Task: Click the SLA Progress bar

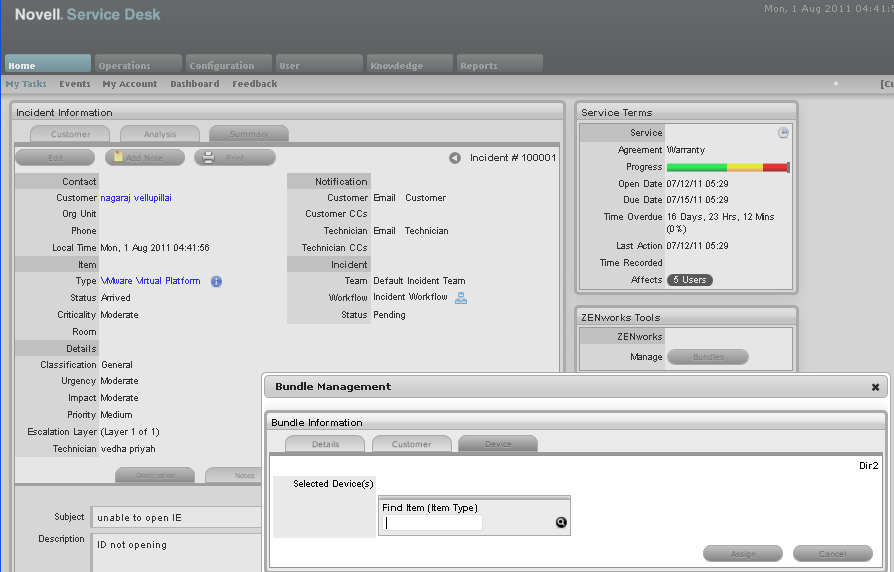Action: [x=728, y=167]
